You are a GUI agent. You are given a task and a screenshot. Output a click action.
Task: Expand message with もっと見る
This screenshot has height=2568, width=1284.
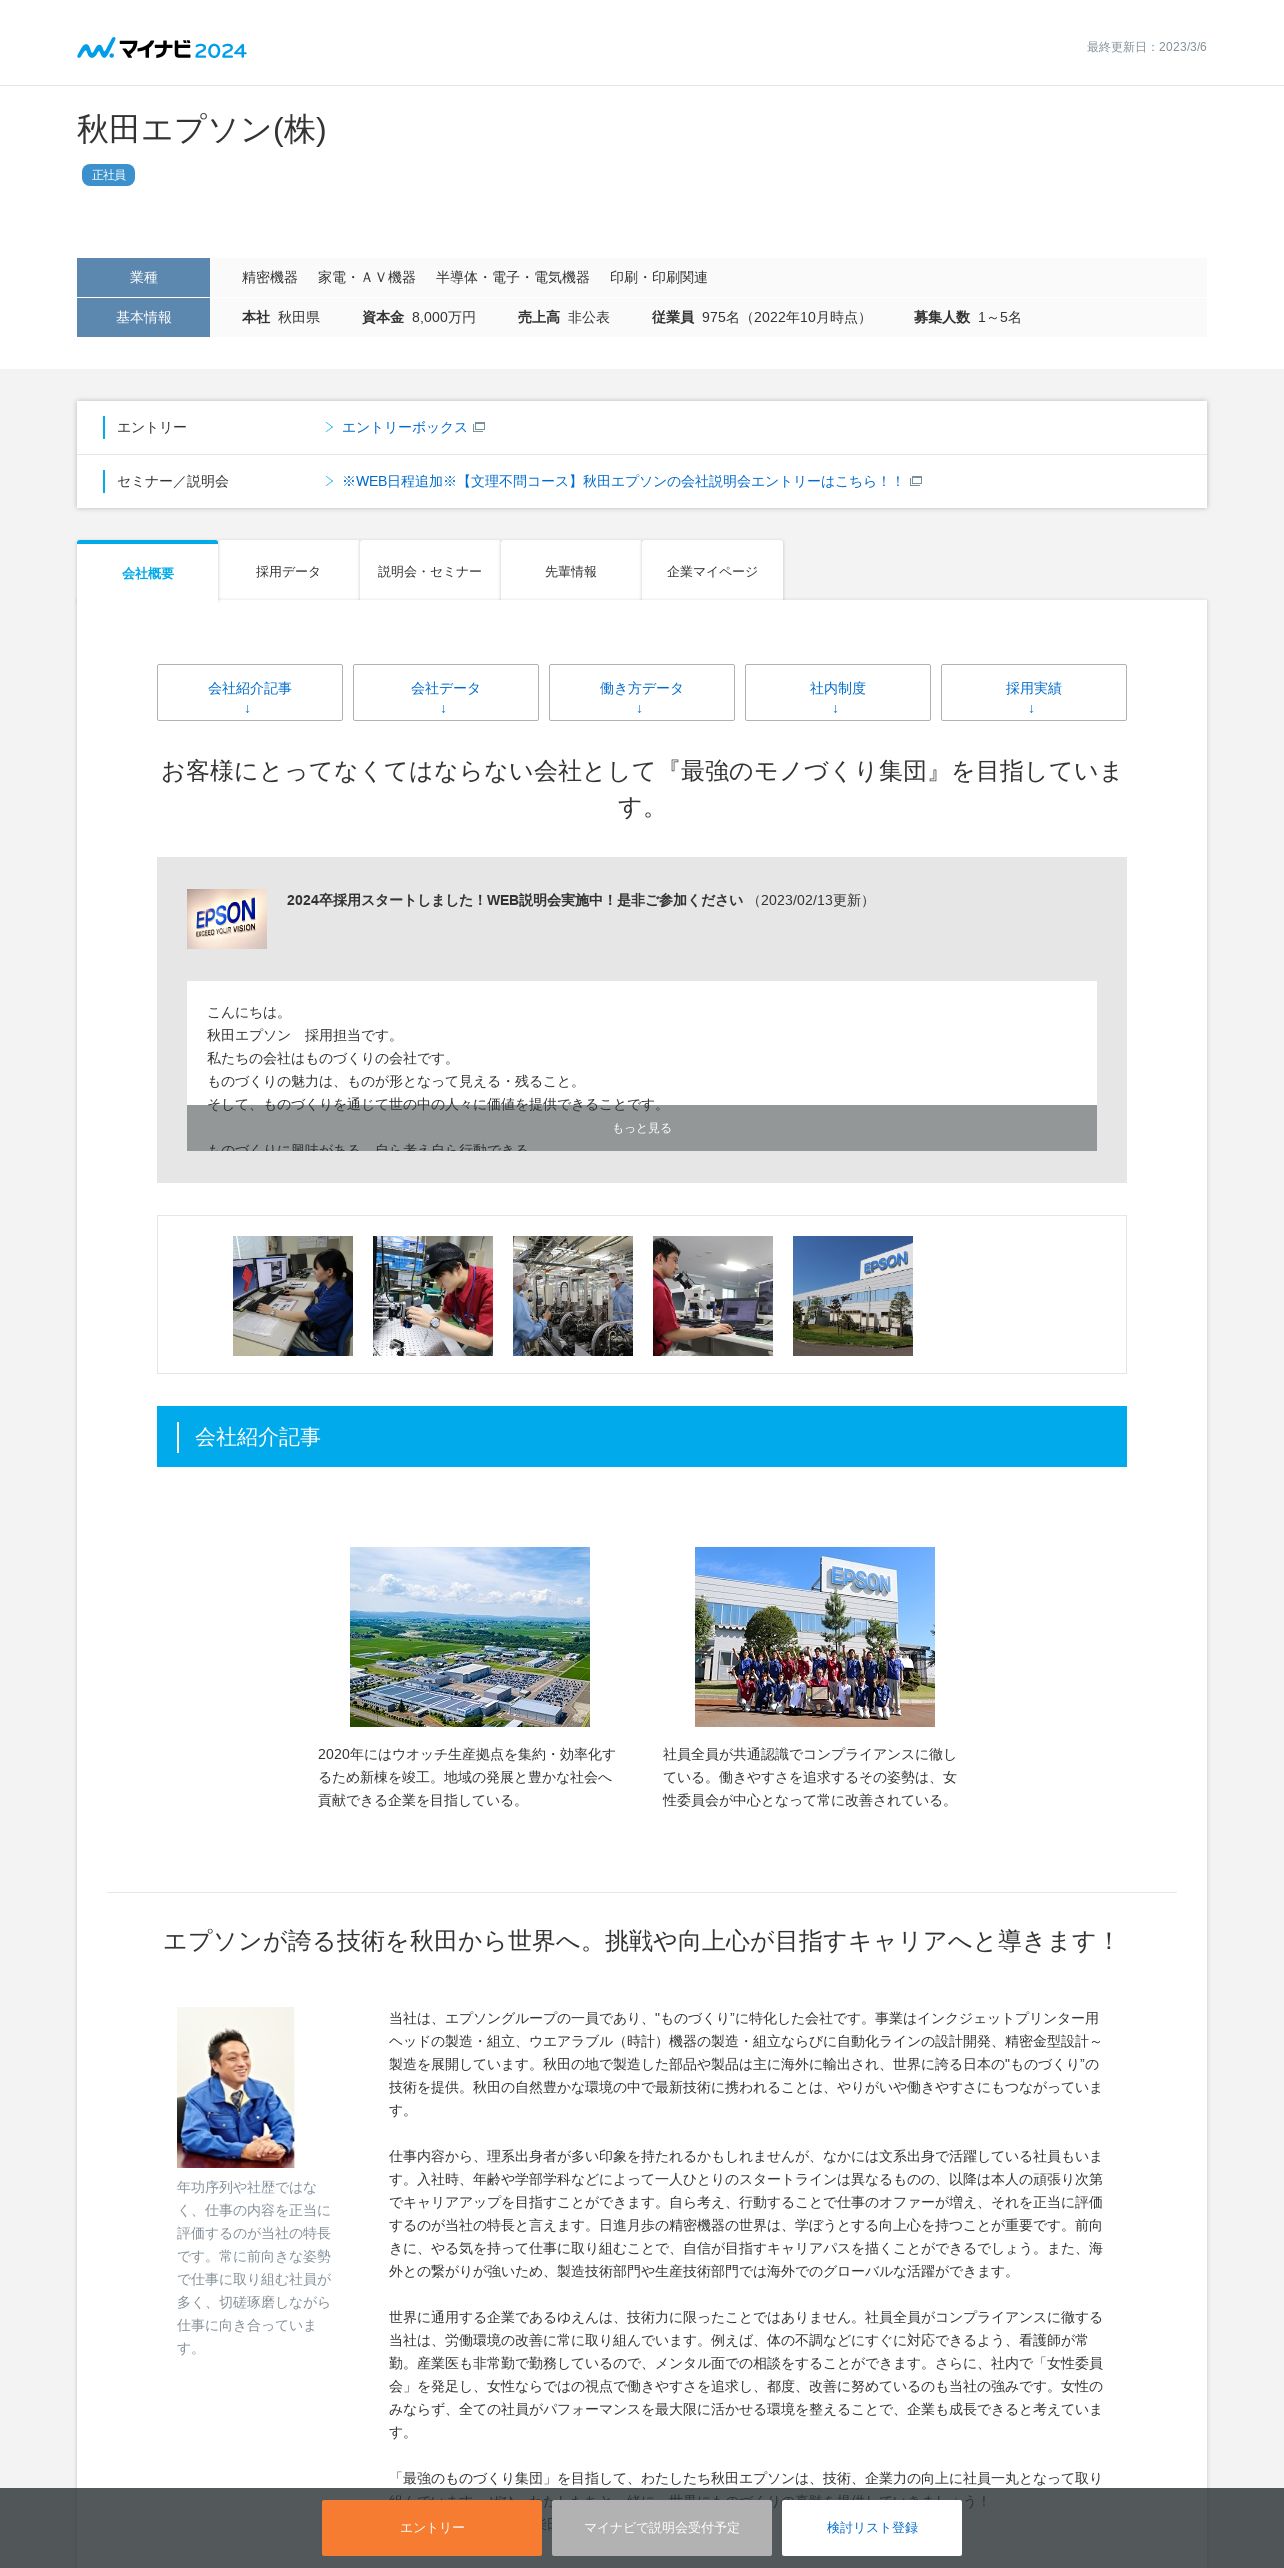(642, 1128)
